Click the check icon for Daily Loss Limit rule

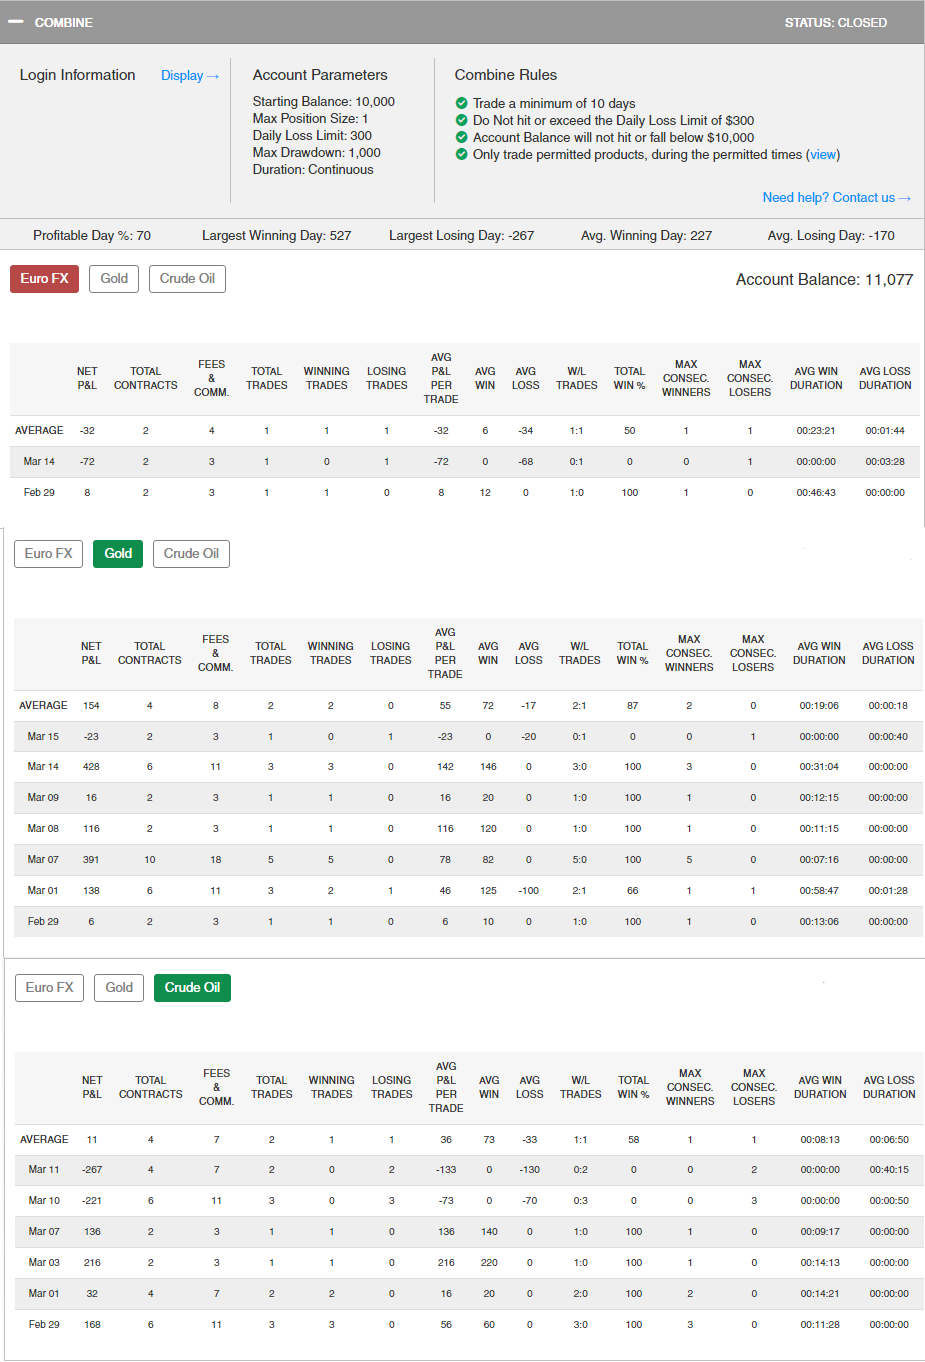pyautogui.click(x=461, y=120)
